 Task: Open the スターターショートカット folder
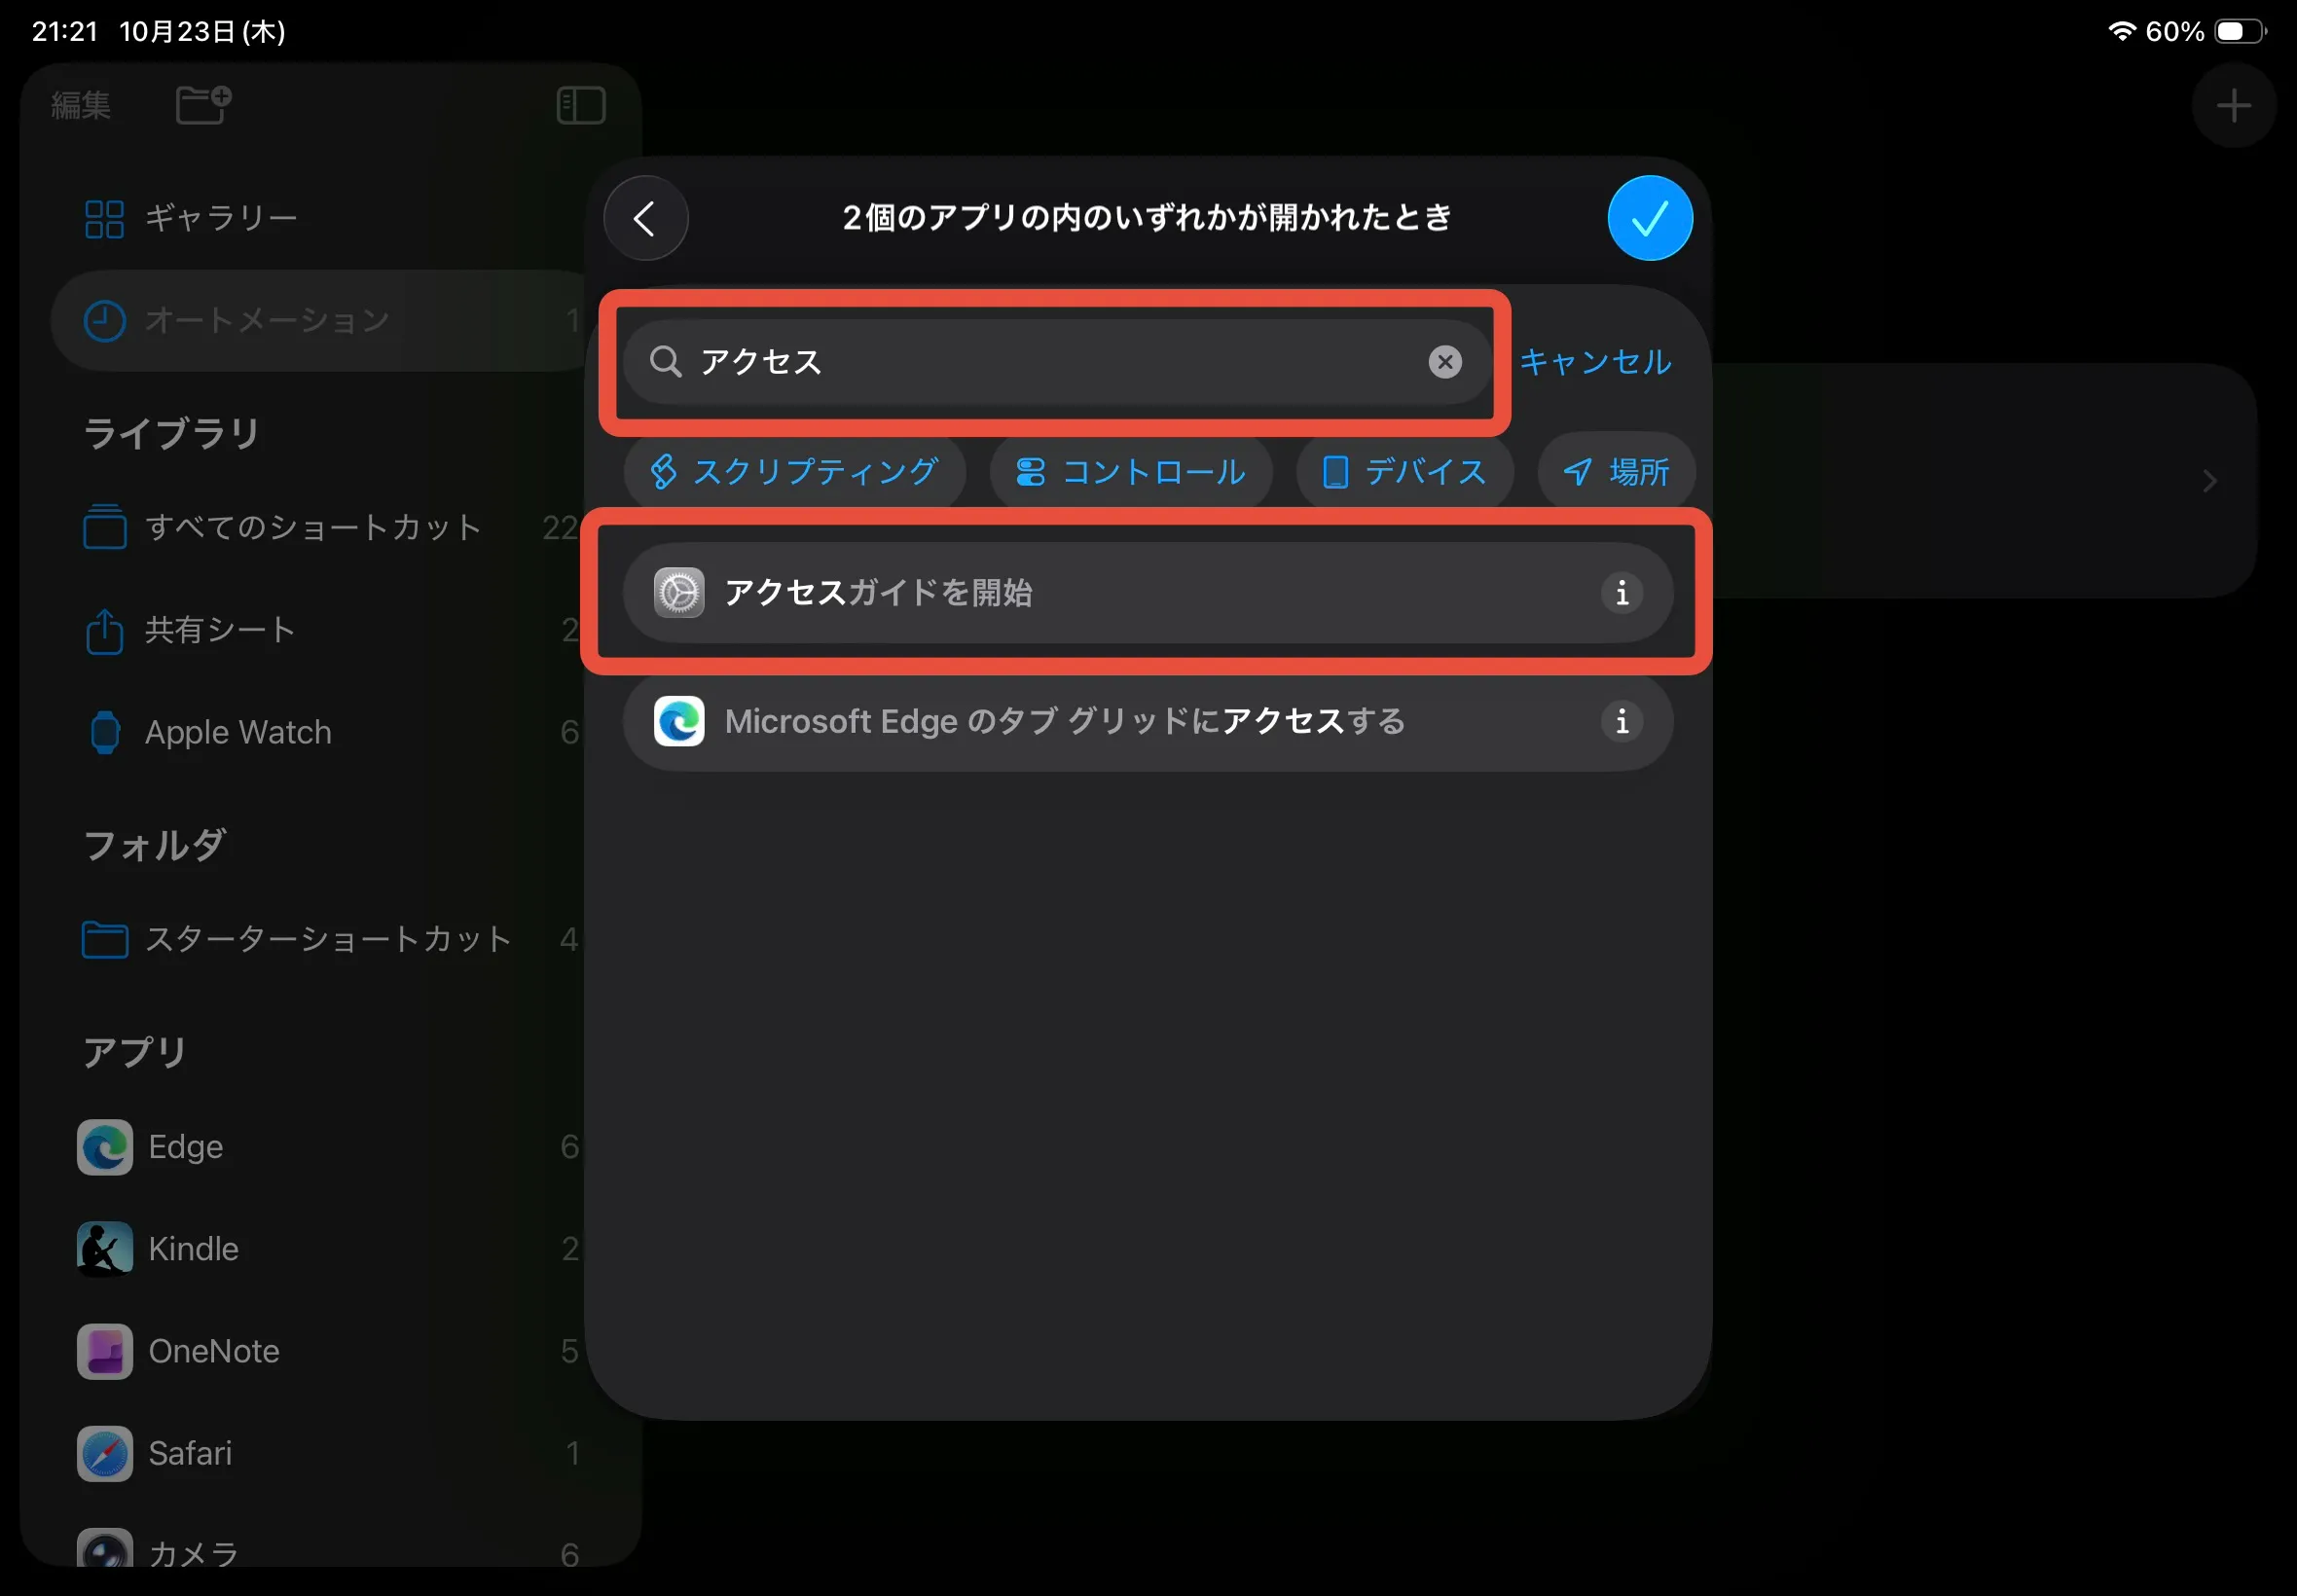pos(327,939)
